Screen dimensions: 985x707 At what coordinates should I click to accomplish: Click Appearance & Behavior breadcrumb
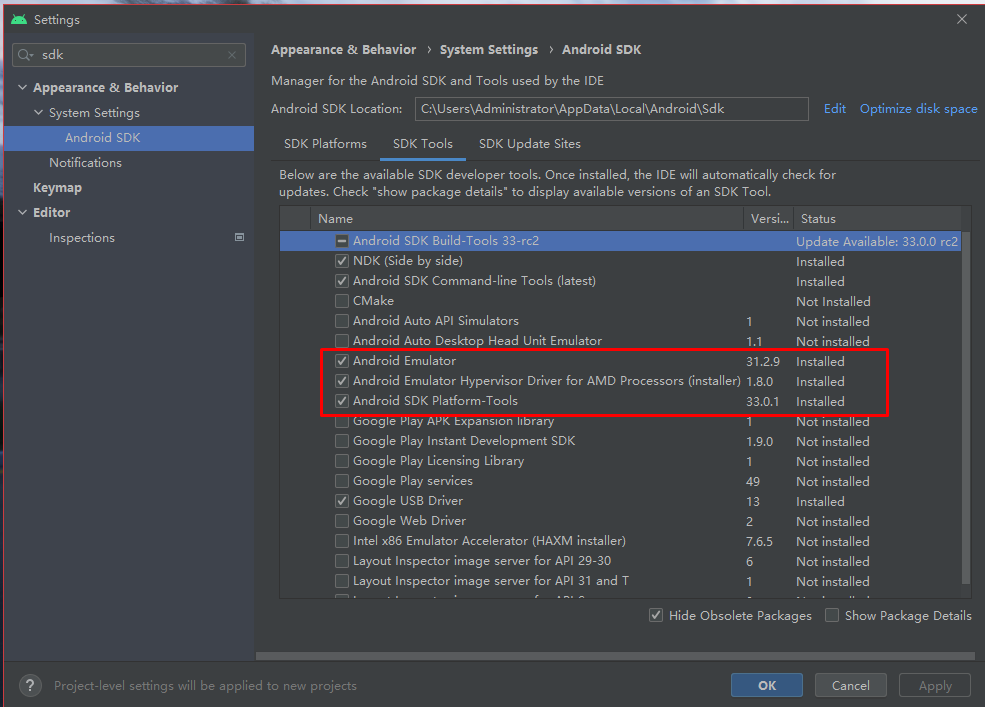[344, 50]
